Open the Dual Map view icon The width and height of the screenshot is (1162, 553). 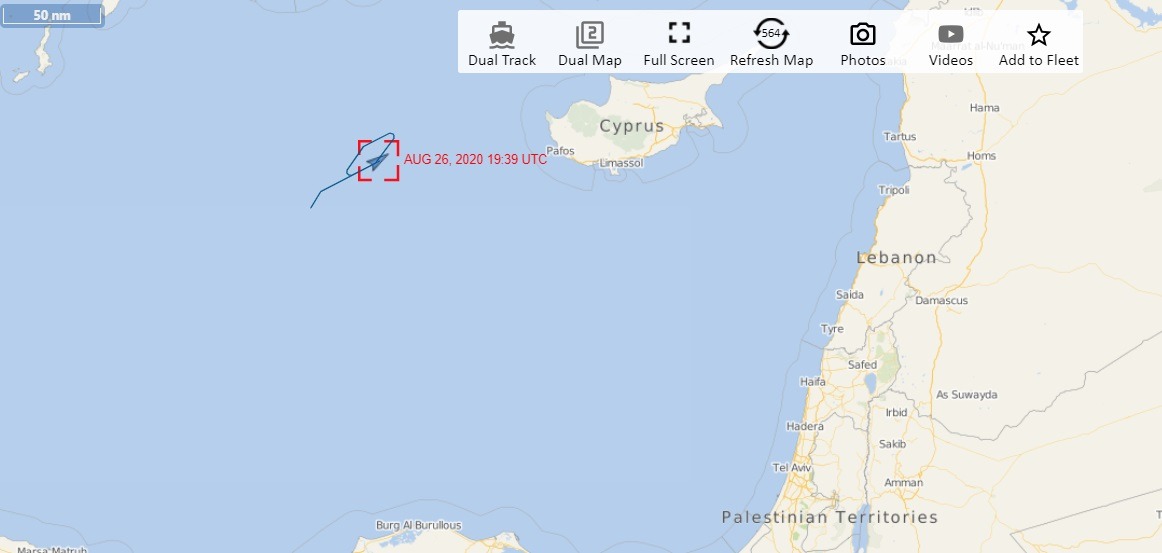point(590,35)
